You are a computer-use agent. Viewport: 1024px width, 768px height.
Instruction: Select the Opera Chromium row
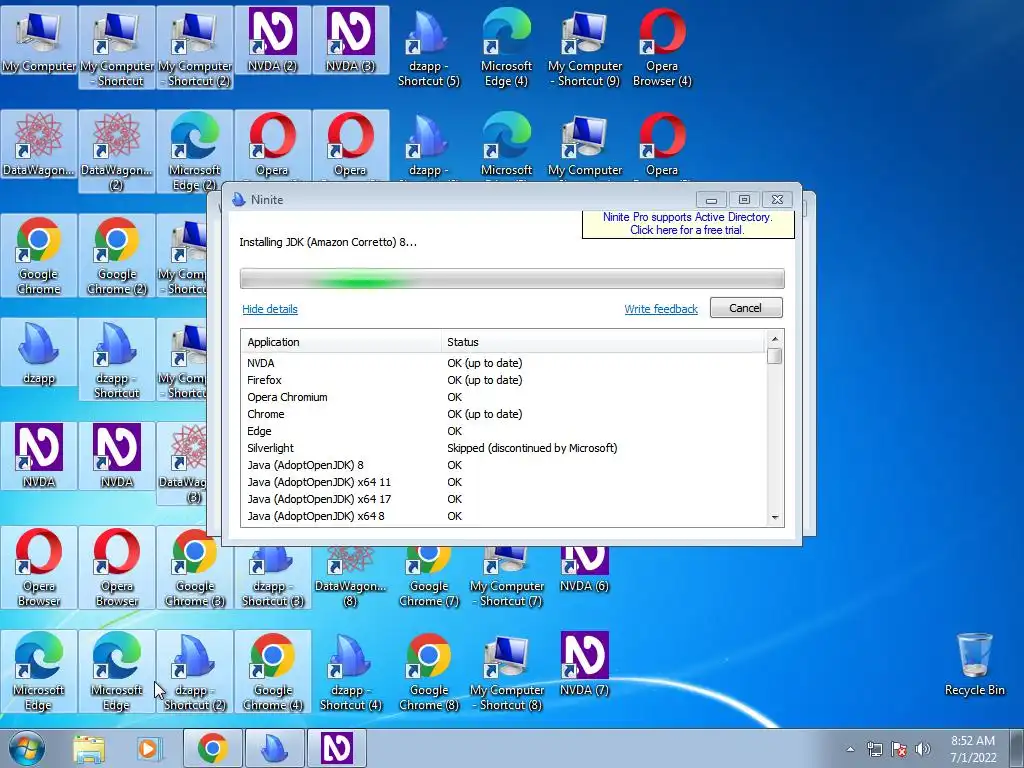point(503,397)
